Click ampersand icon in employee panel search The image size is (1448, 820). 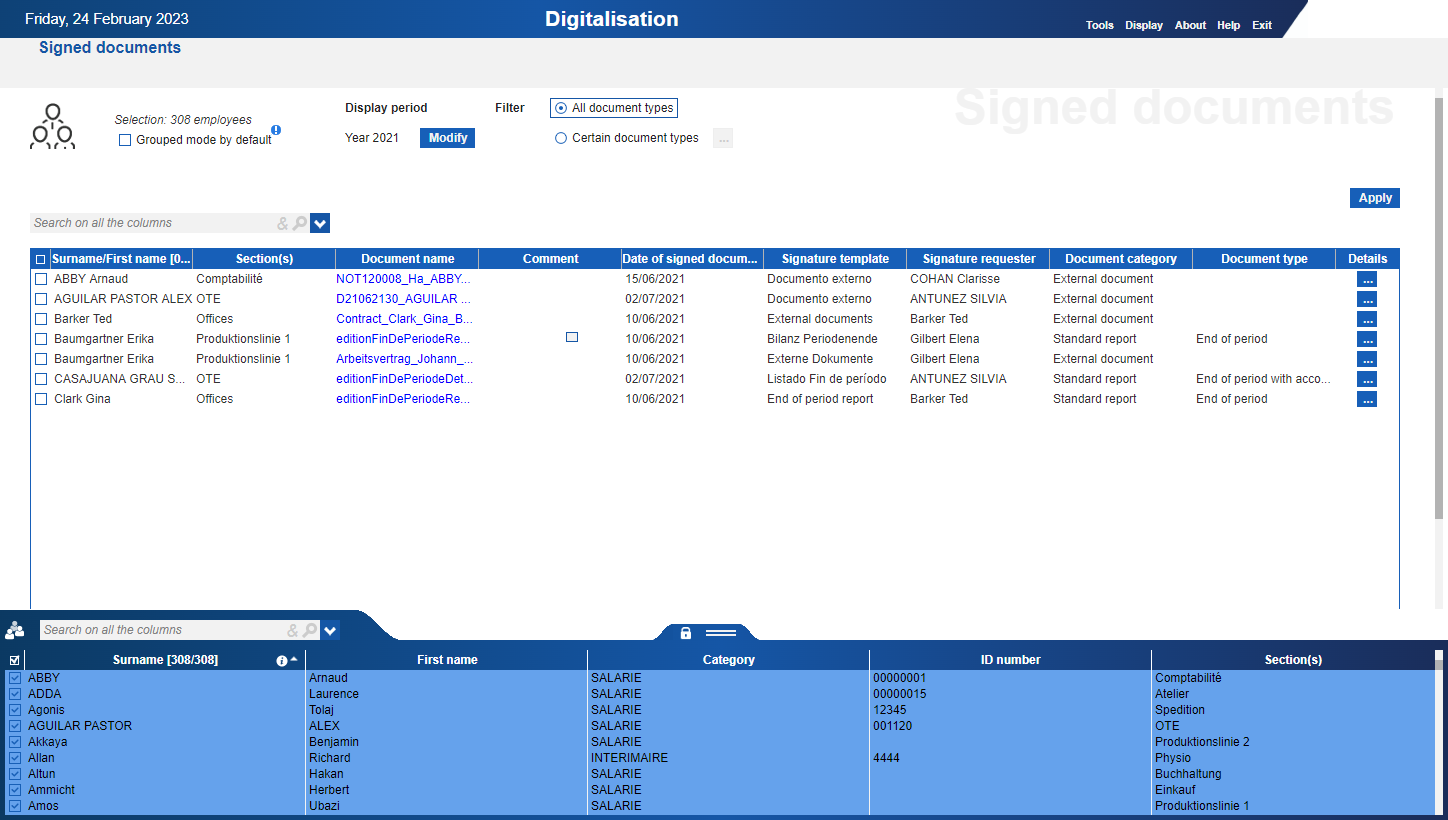(x=293, y=630)
